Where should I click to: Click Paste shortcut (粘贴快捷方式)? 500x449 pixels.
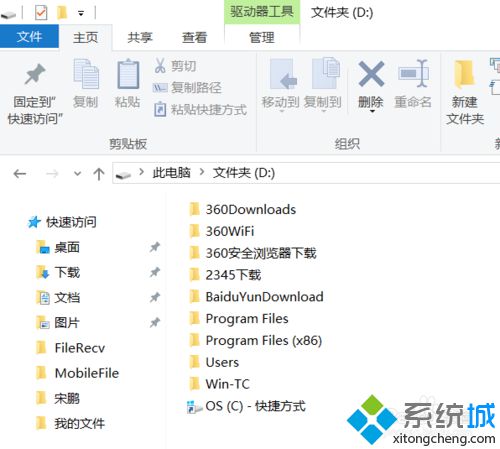click(200, 110)
